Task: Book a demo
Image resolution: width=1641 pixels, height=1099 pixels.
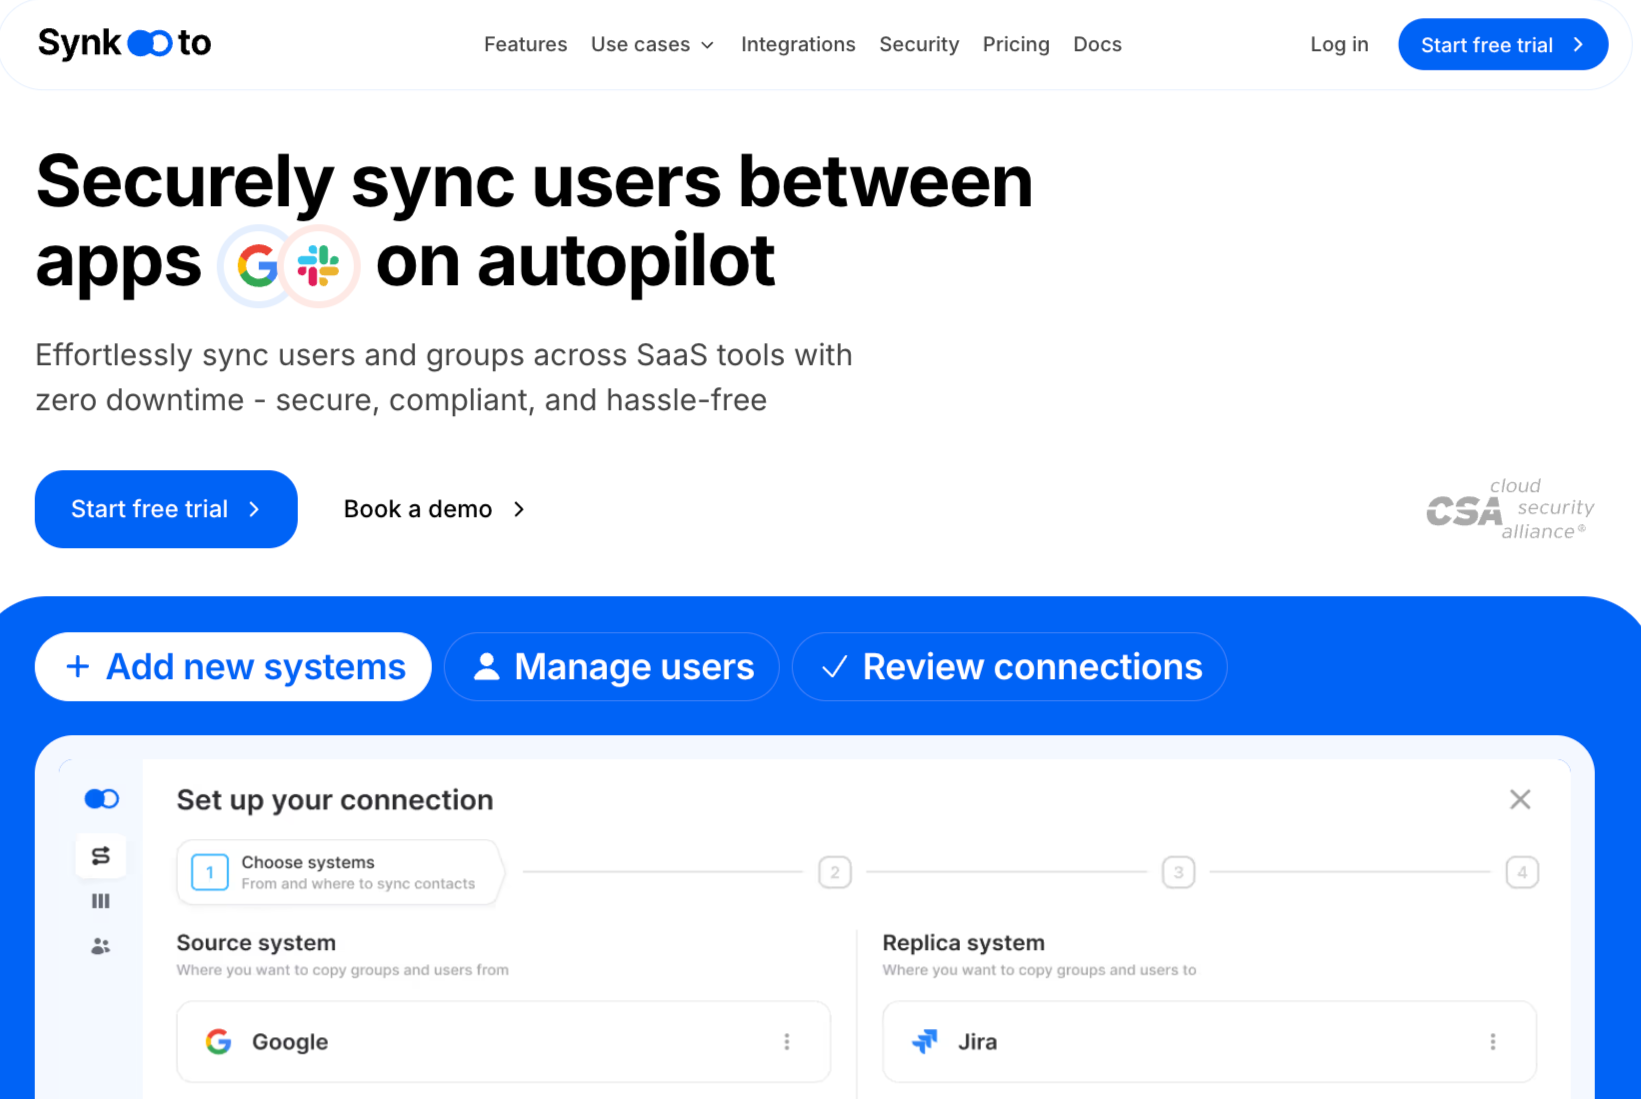Action: 435,509
